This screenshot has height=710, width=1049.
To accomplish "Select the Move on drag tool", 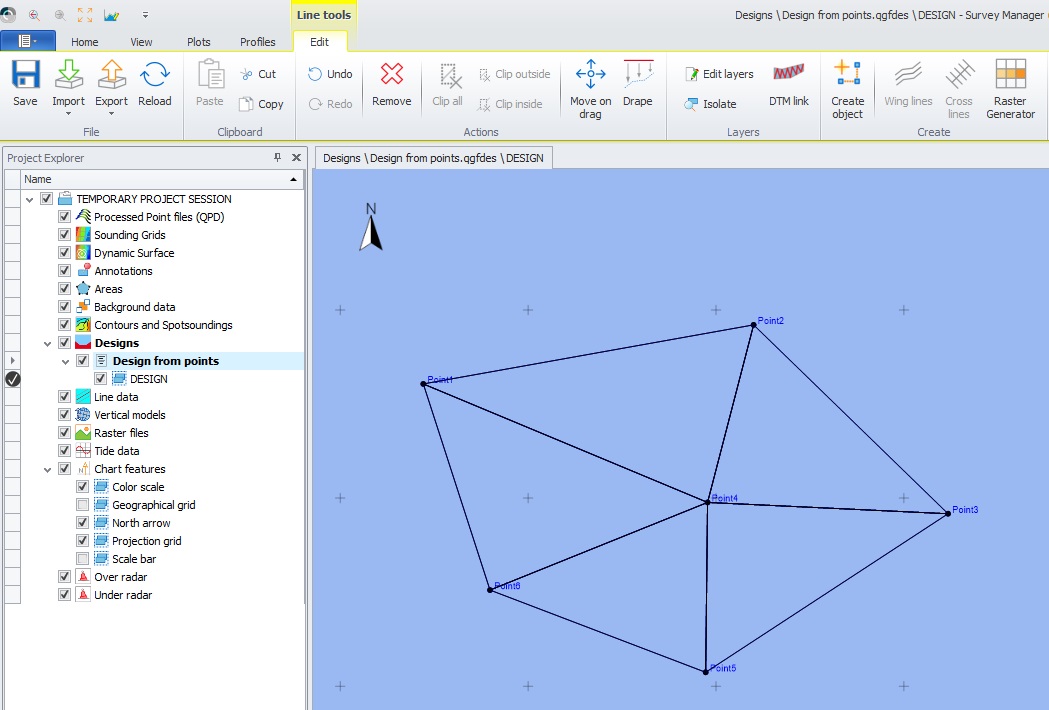I will [x=590, y=76].
